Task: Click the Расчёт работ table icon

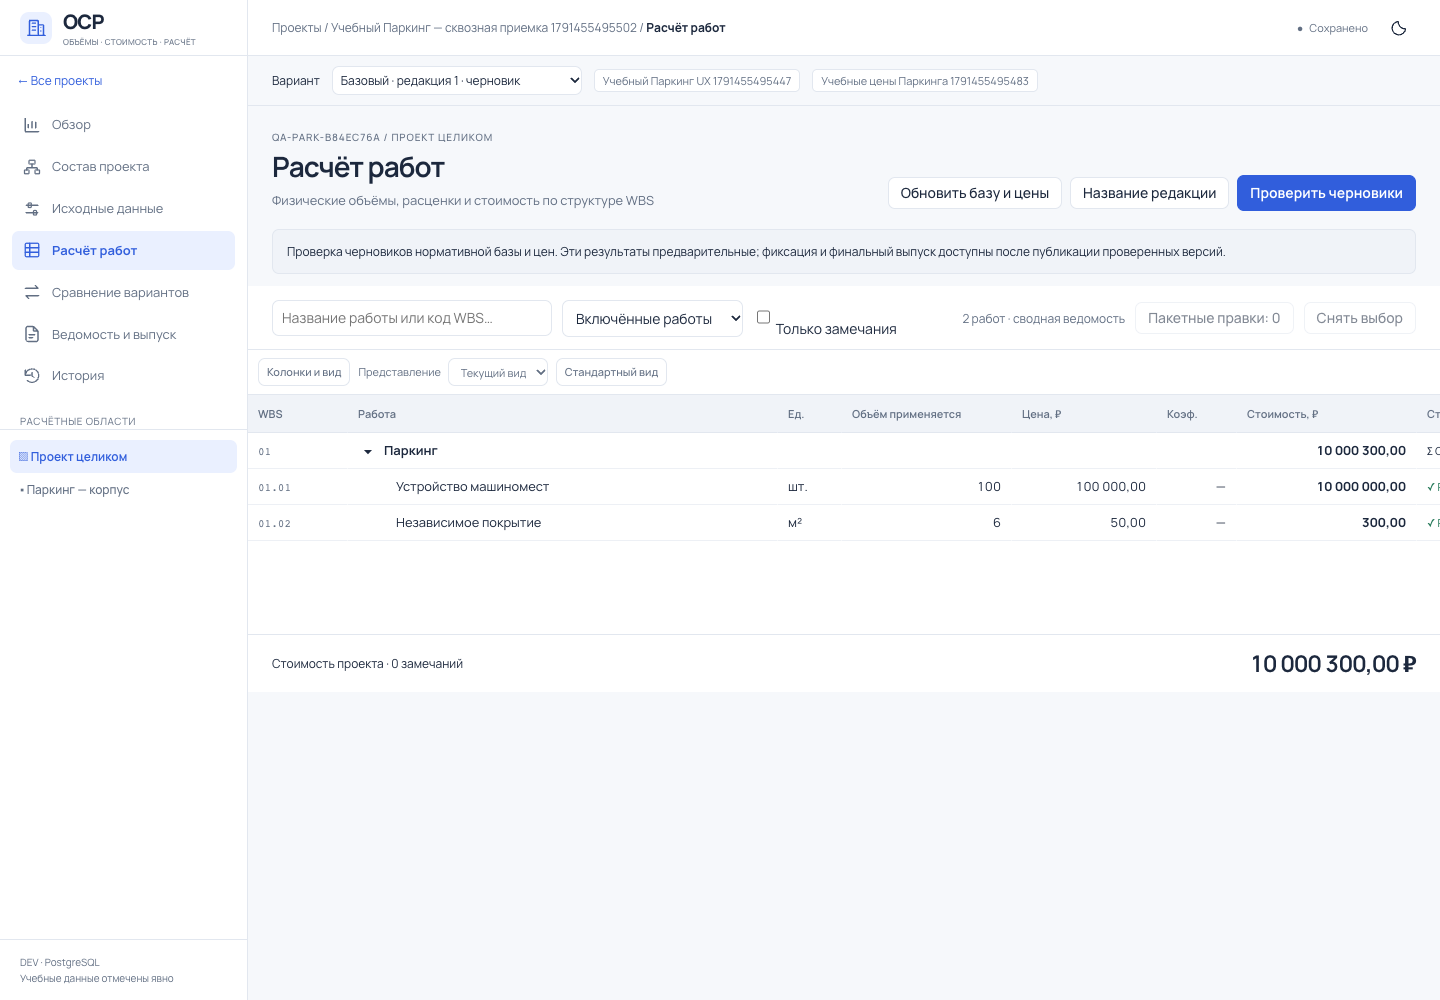Action: pos(32,251)
